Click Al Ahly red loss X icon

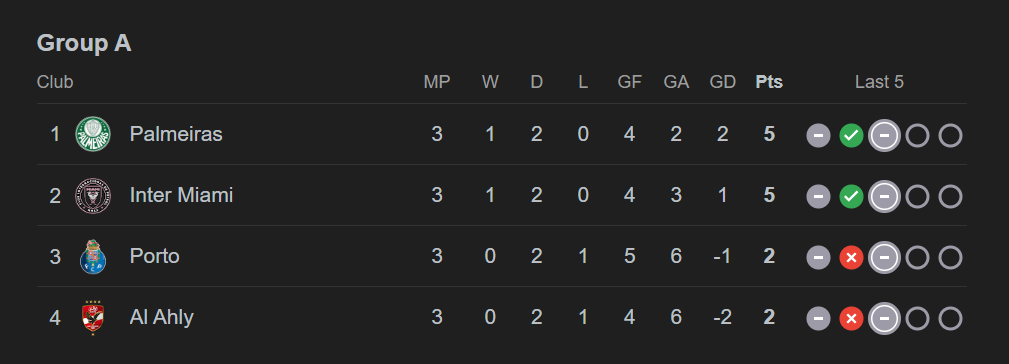pyautogui.click(x=851, y=318)
